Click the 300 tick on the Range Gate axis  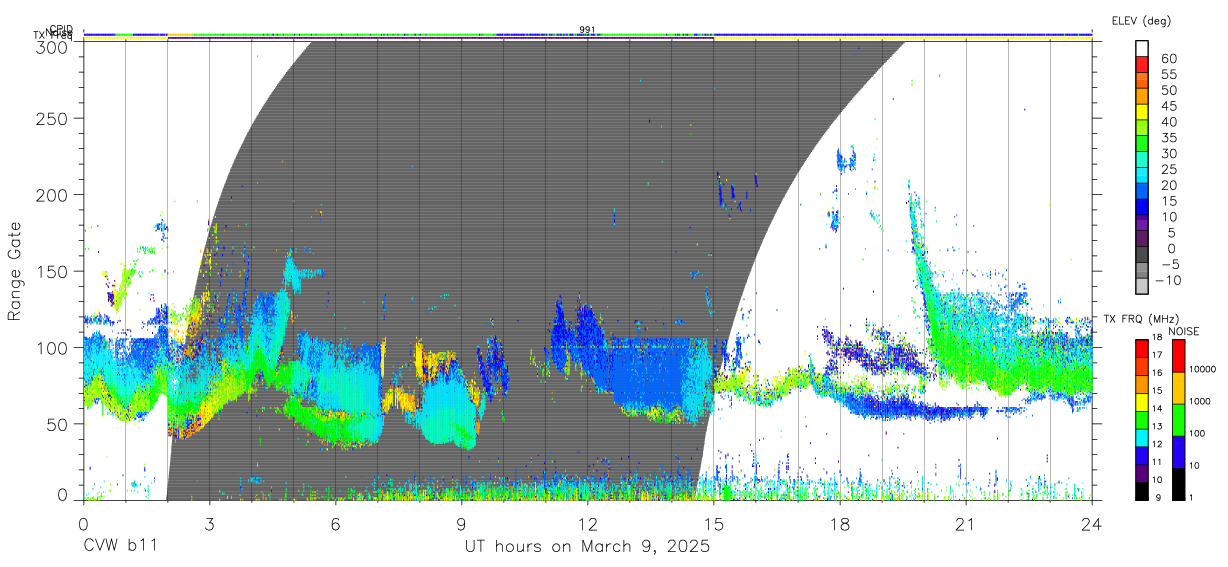51,46
